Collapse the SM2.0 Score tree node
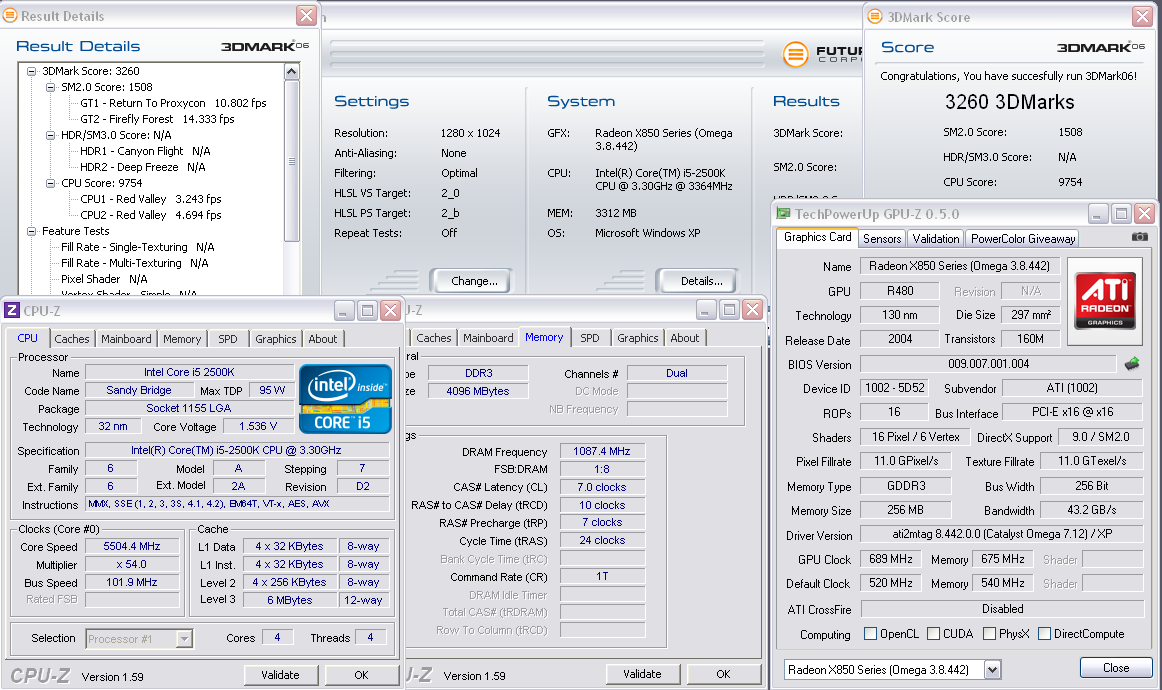 [x=50, y=87]
